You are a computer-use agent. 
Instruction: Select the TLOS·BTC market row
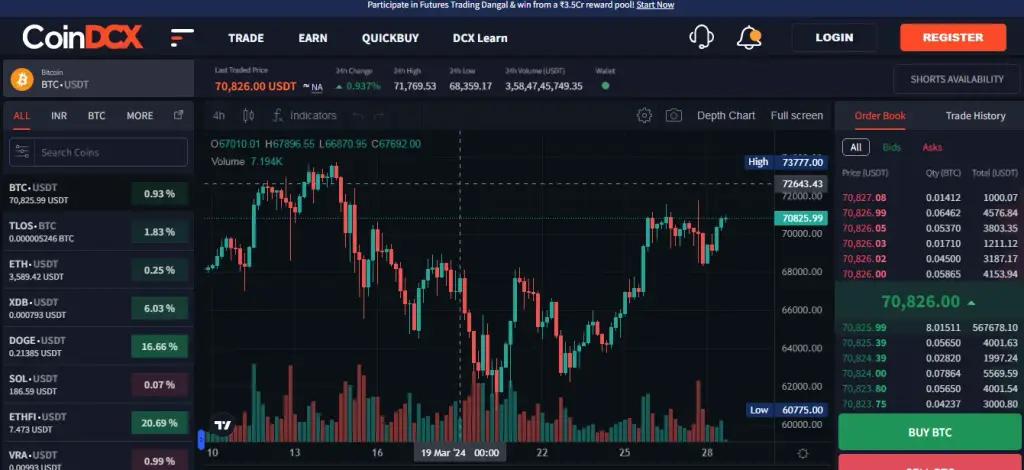[98, 232]
